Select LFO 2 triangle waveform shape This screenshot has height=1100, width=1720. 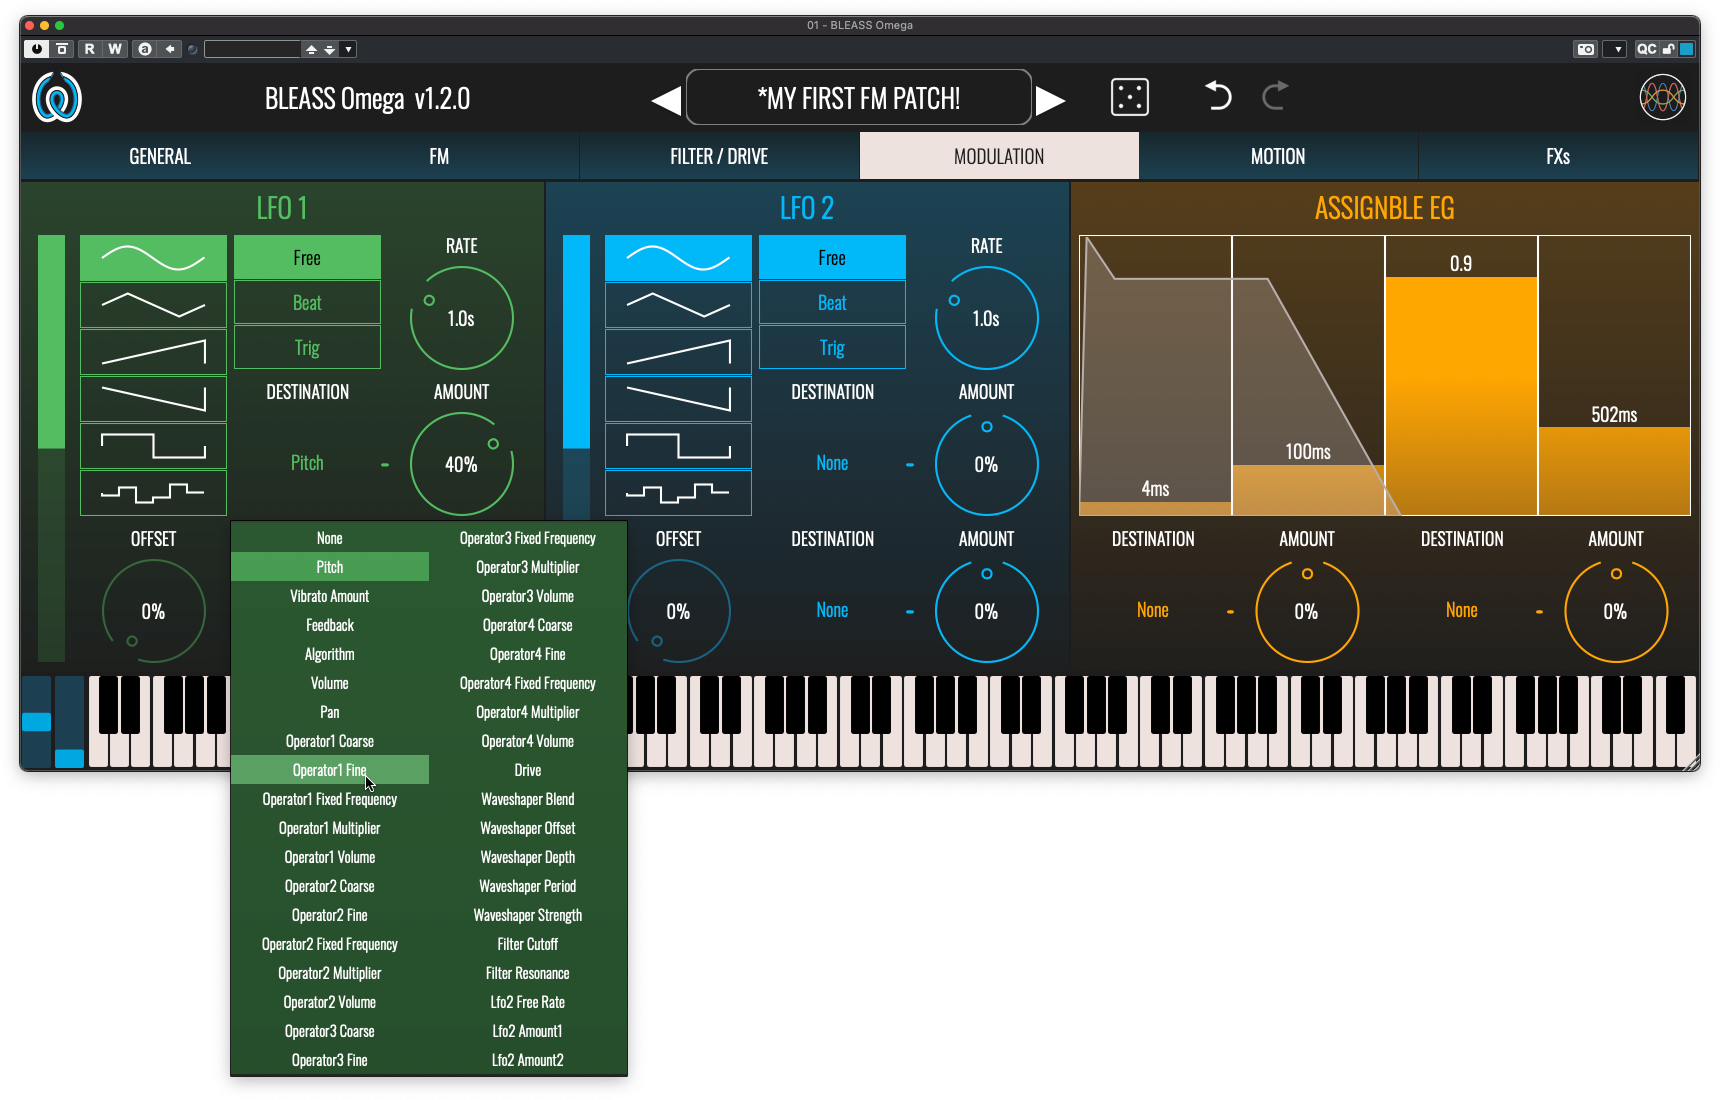[x=678, y=305]
